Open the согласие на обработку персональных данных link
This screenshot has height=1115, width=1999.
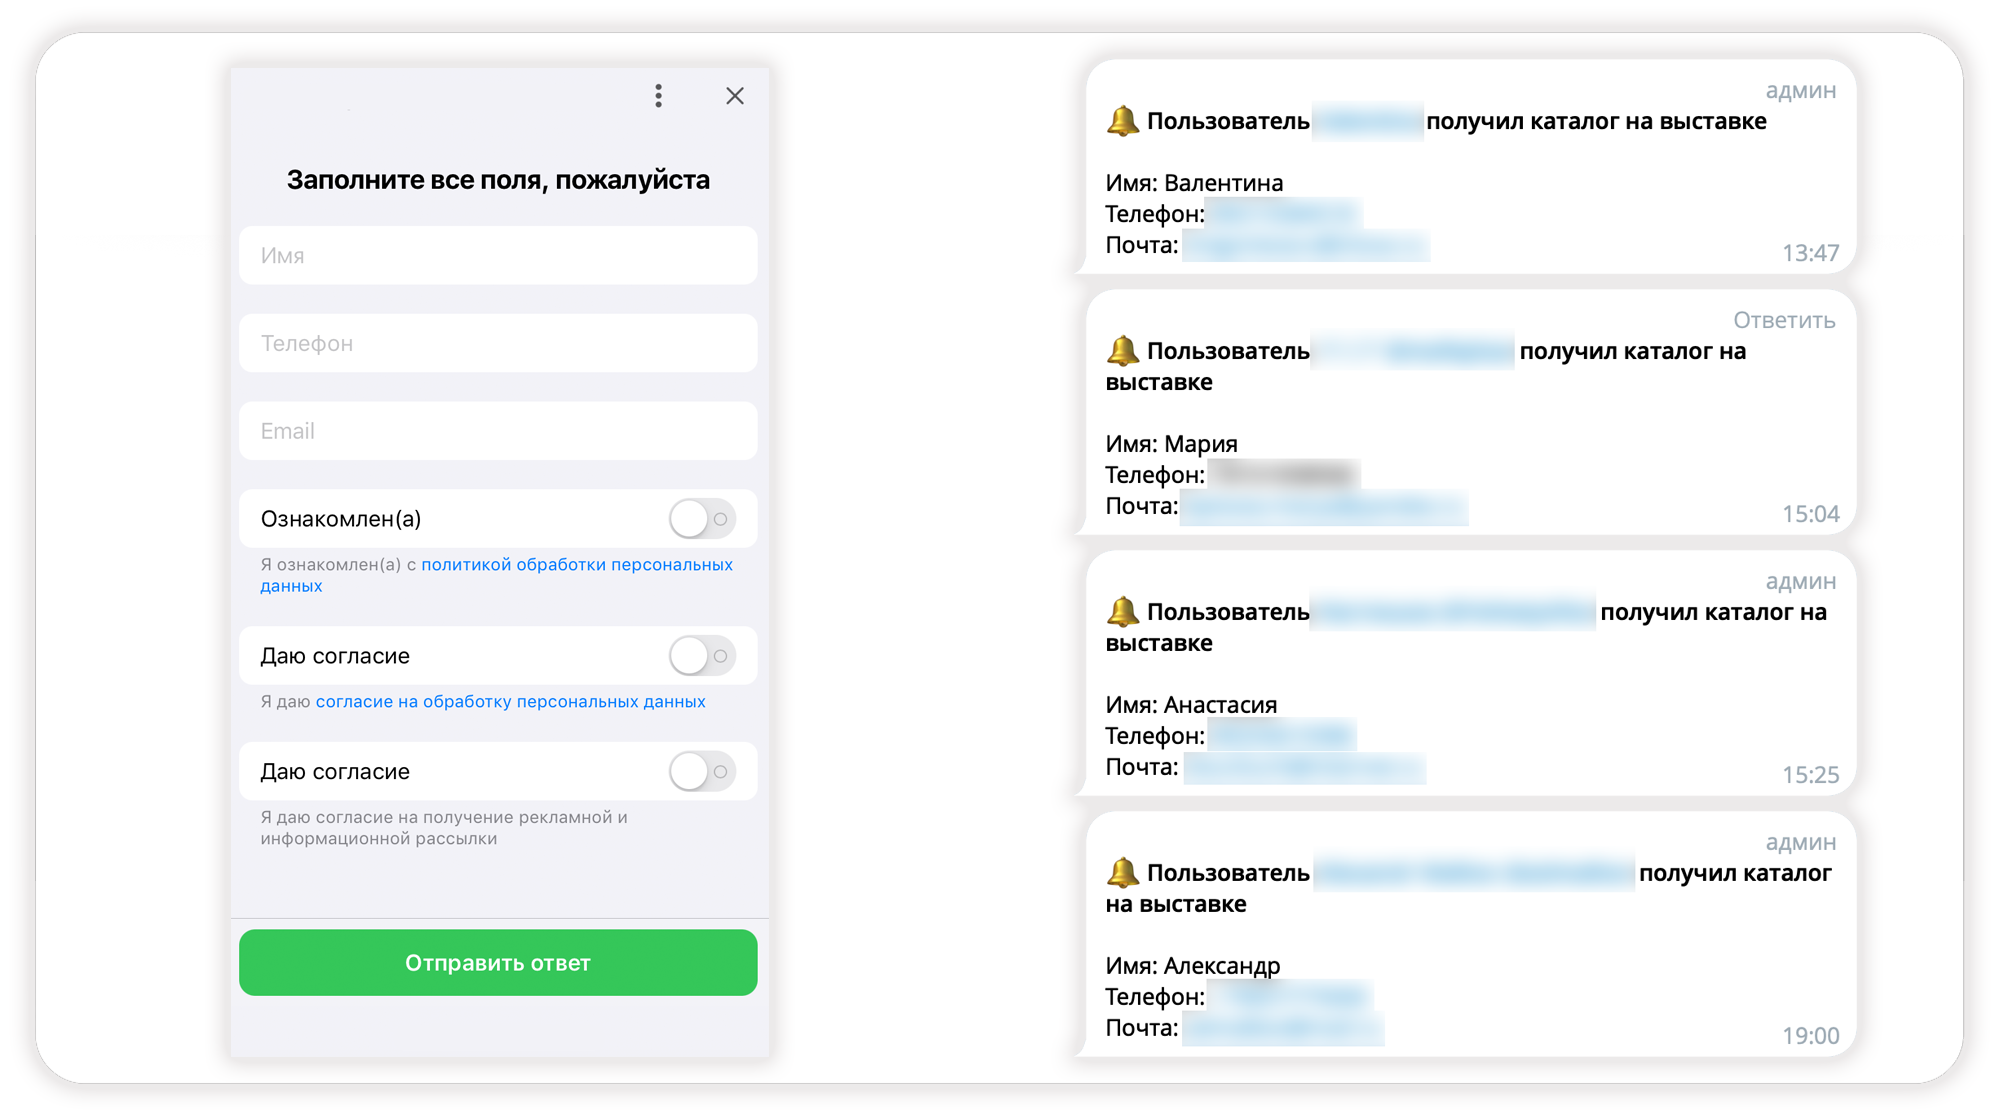click(x=511, y=701)
